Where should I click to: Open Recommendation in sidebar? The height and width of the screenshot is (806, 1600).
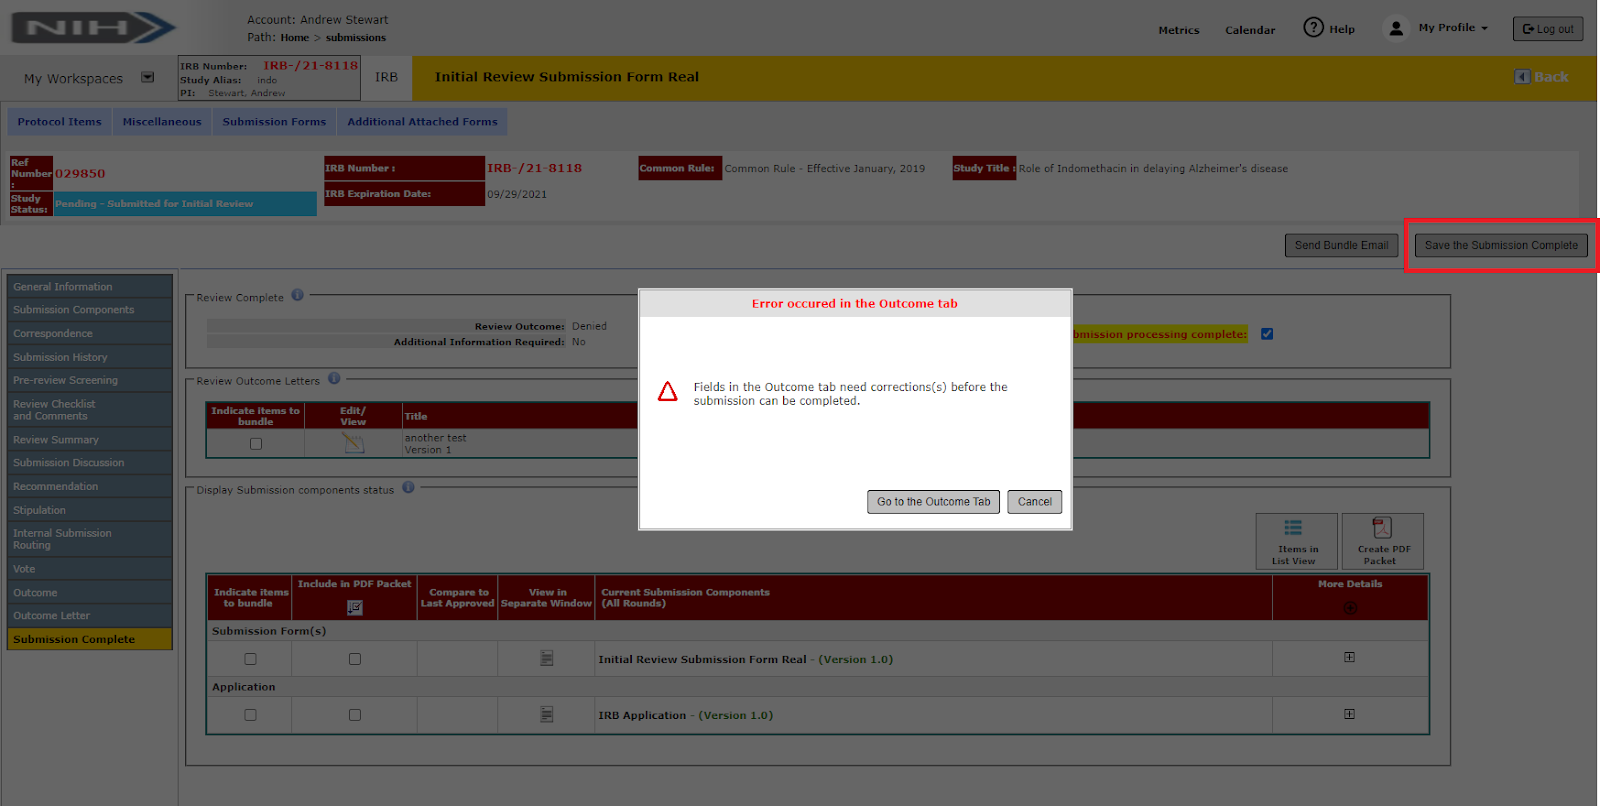[x=90, y=486]
